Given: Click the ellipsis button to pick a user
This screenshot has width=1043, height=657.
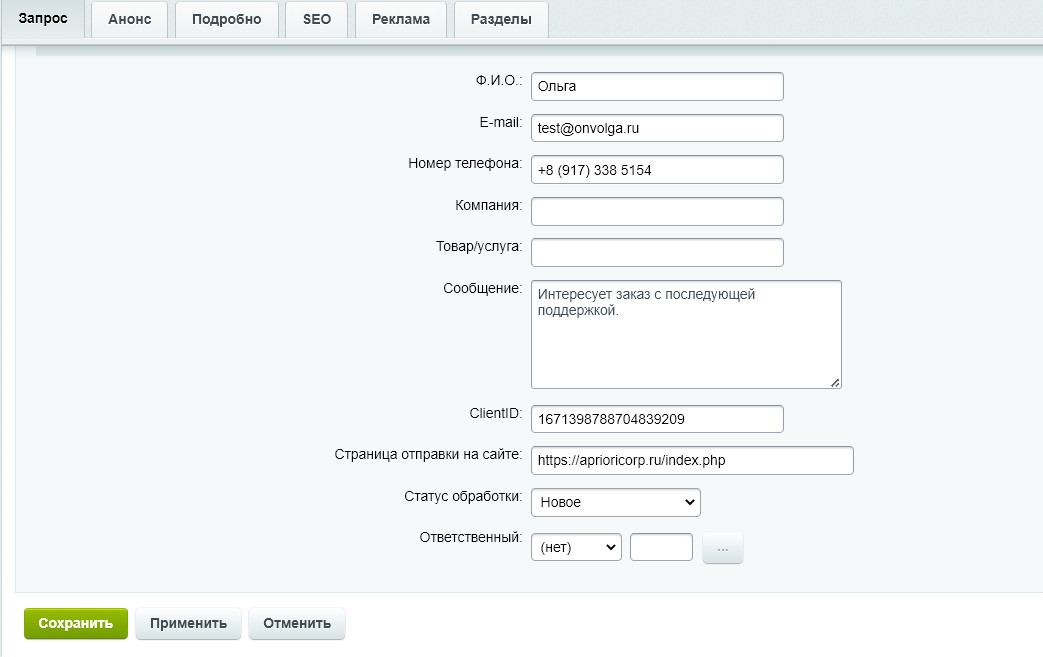Looking at the screenshot, I should coord(723,548).
